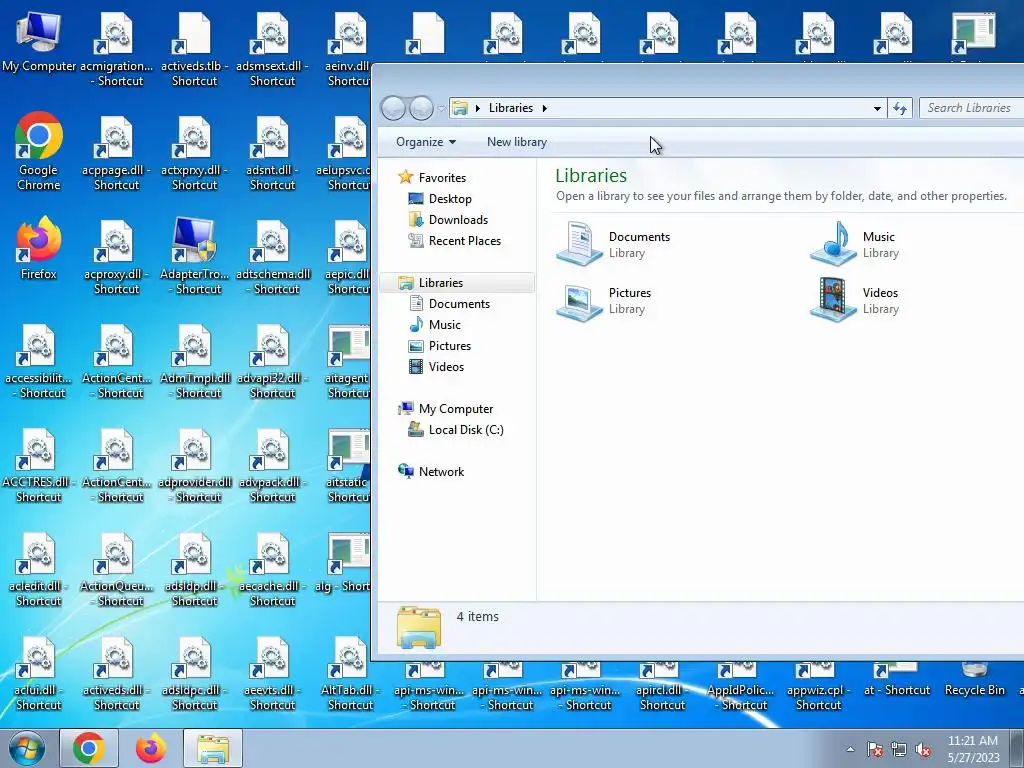Select the advapi32.dll shortcut on the desktop
Viewport: 1024px width, 768px height.
click(x=272, y=360)
